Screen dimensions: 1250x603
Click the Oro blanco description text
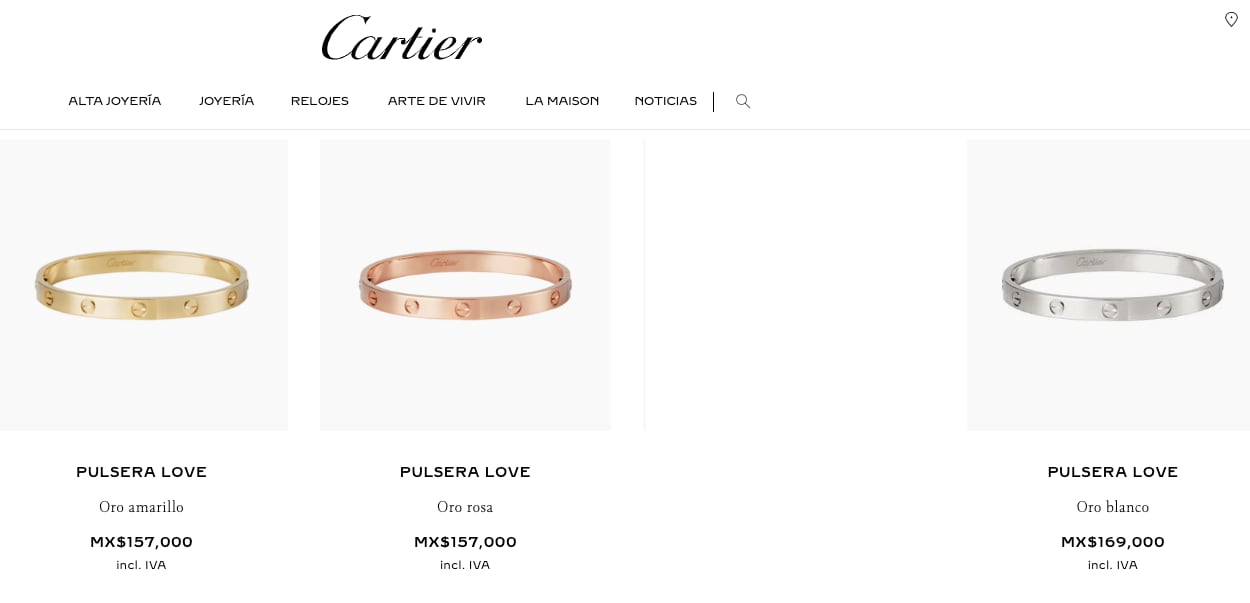1113,507
